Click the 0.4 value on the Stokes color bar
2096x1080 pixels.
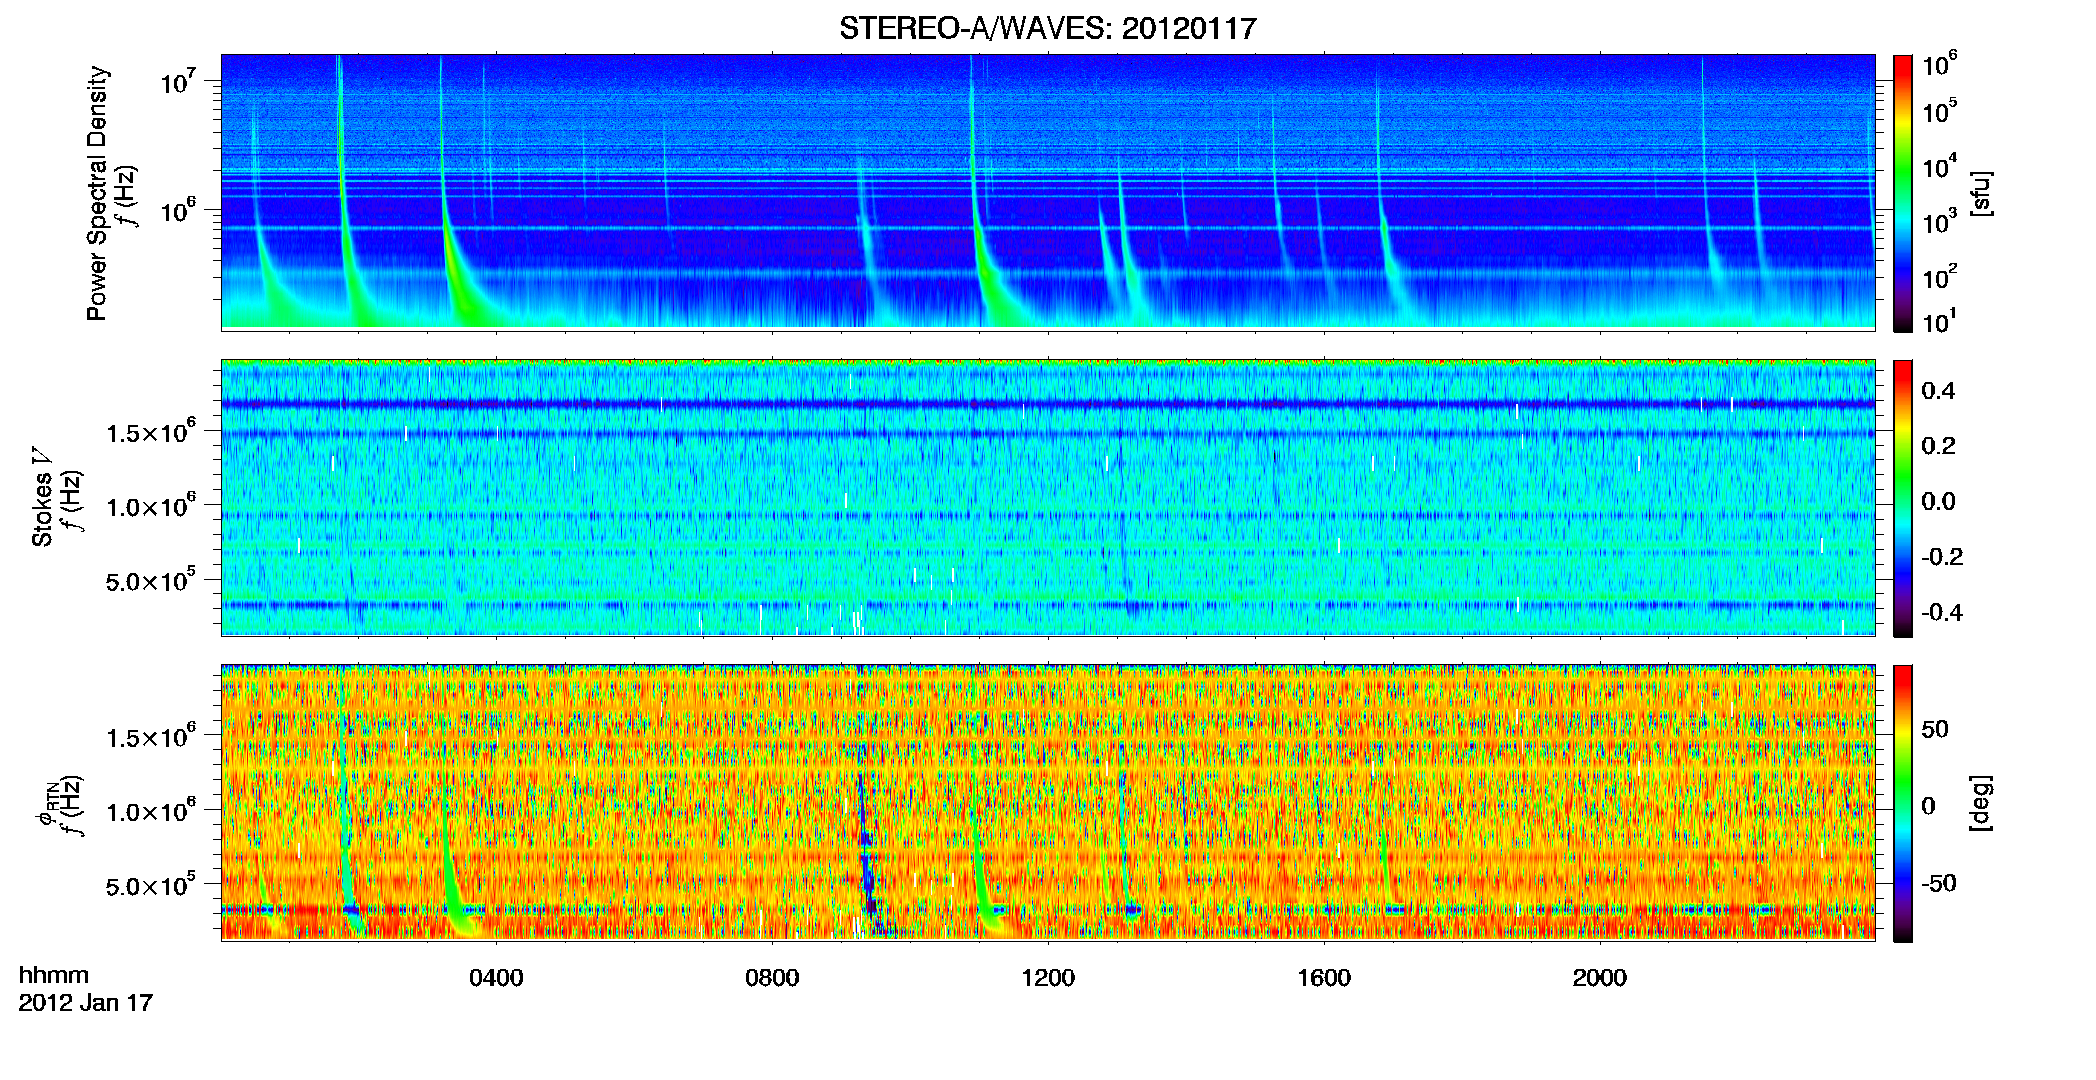click(x=1938, y=391)
